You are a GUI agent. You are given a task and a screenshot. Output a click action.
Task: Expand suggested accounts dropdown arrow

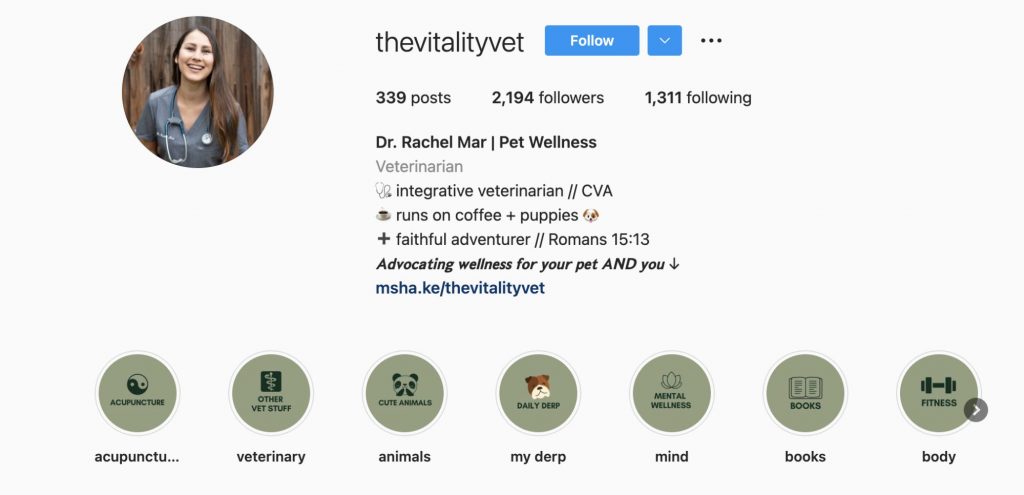click(664, 41)
